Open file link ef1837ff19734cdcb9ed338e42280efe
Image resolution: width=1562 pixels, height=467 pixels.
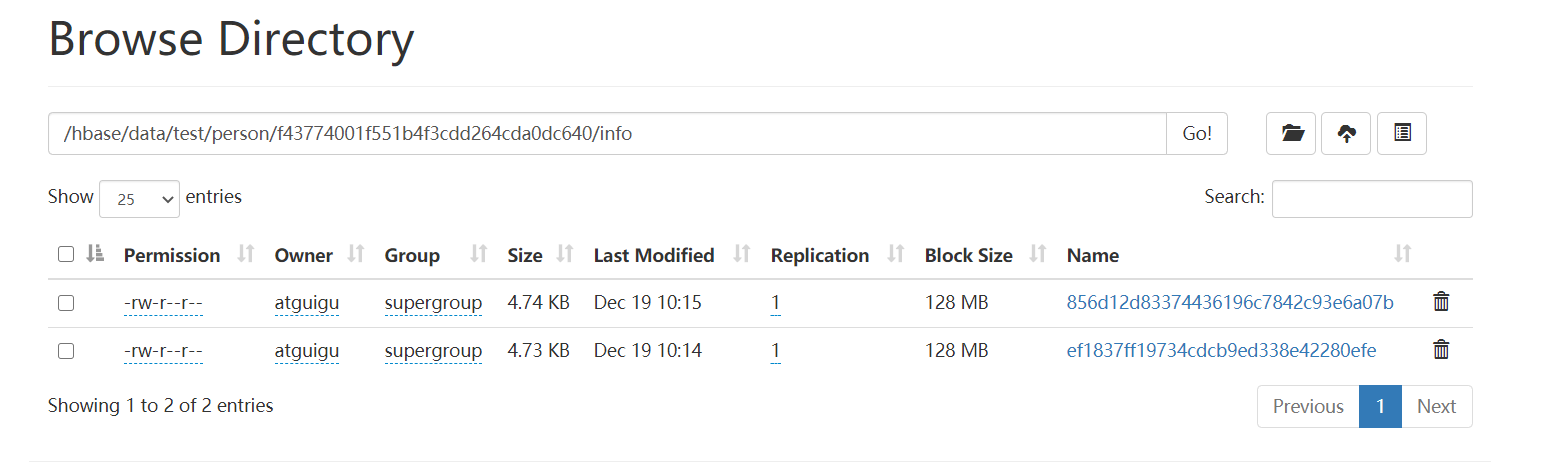tap(1222, 351)
